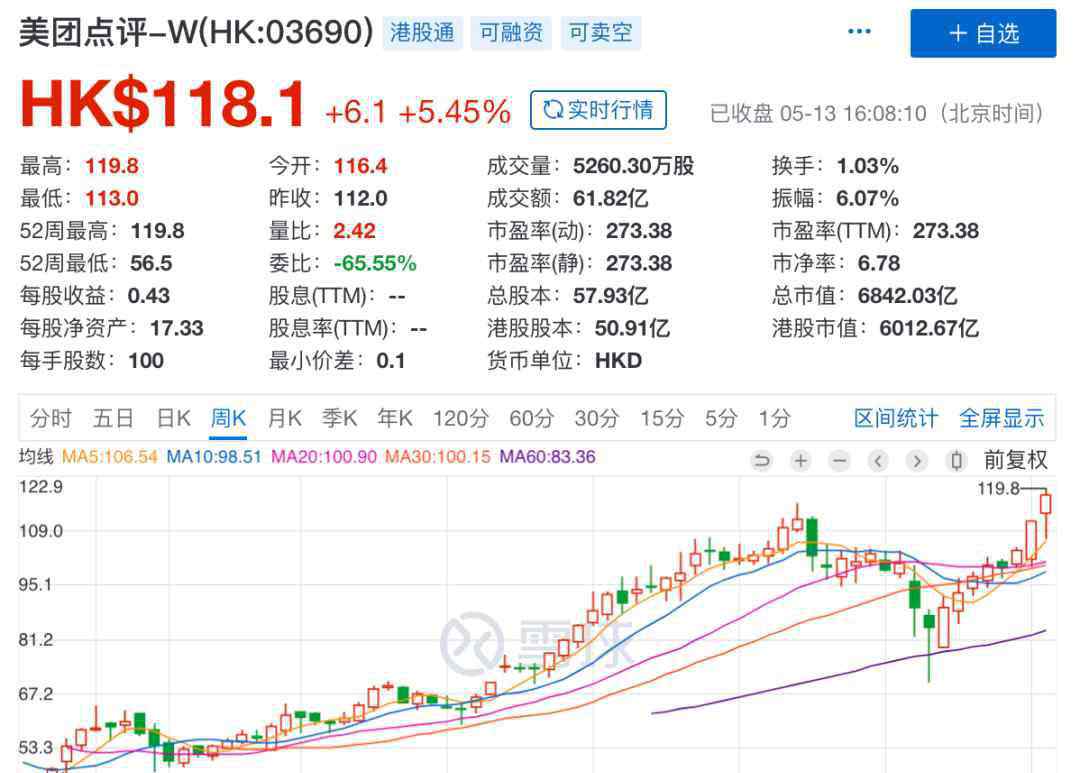Image resolution: width=1080 pixels, height=773 pixels.
Task: Click the chart reset (undo arrow) icon
Action: [762, 460]
